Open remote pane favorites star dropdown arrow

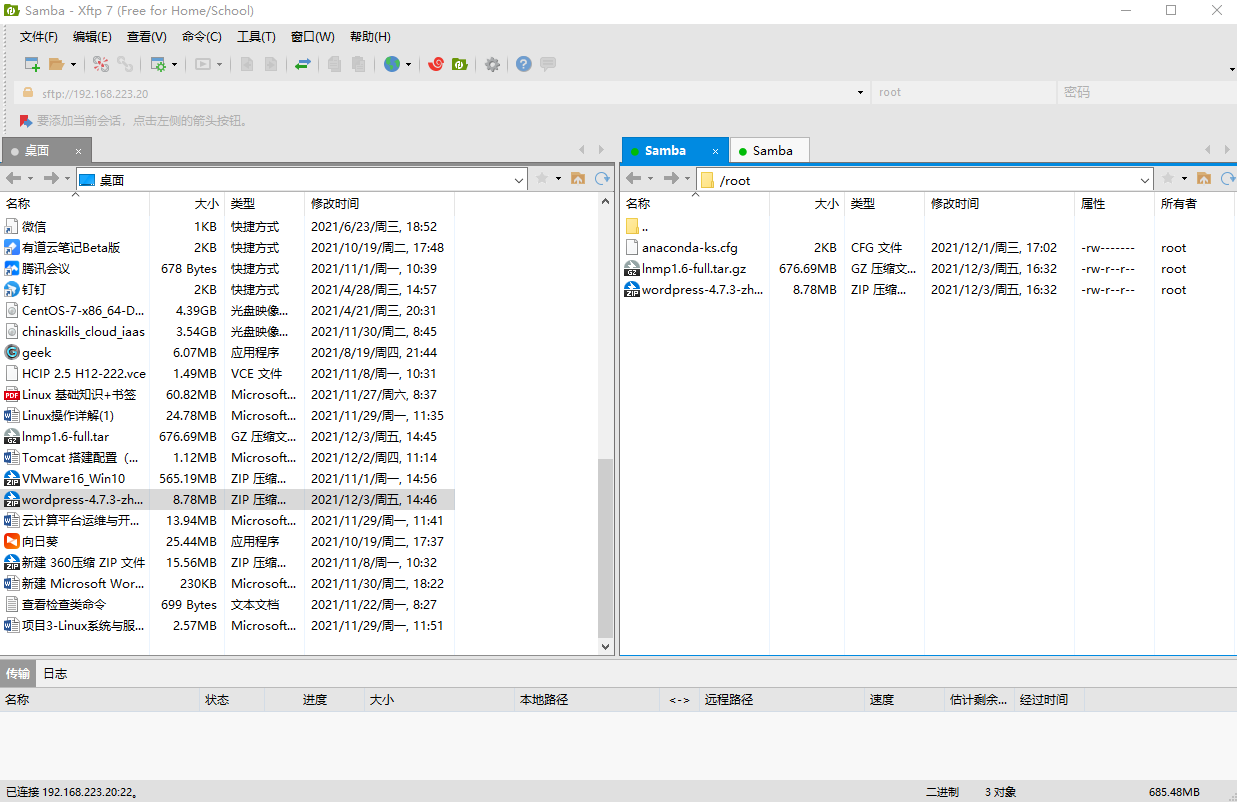[x=1184, y=178]
